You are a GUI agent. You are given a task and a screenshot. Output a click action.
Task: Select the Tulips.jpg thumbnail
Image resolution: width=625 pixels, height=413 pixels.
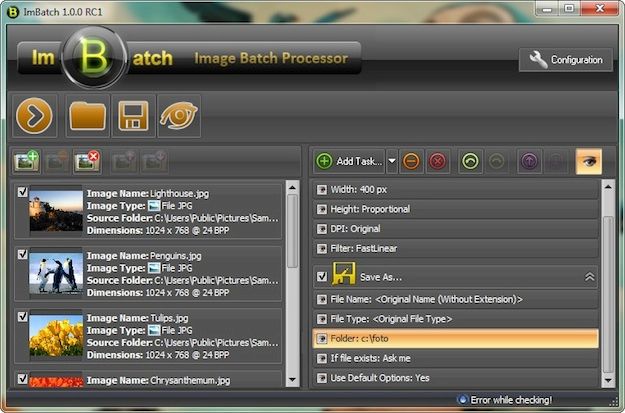click(x=56, y=335)
